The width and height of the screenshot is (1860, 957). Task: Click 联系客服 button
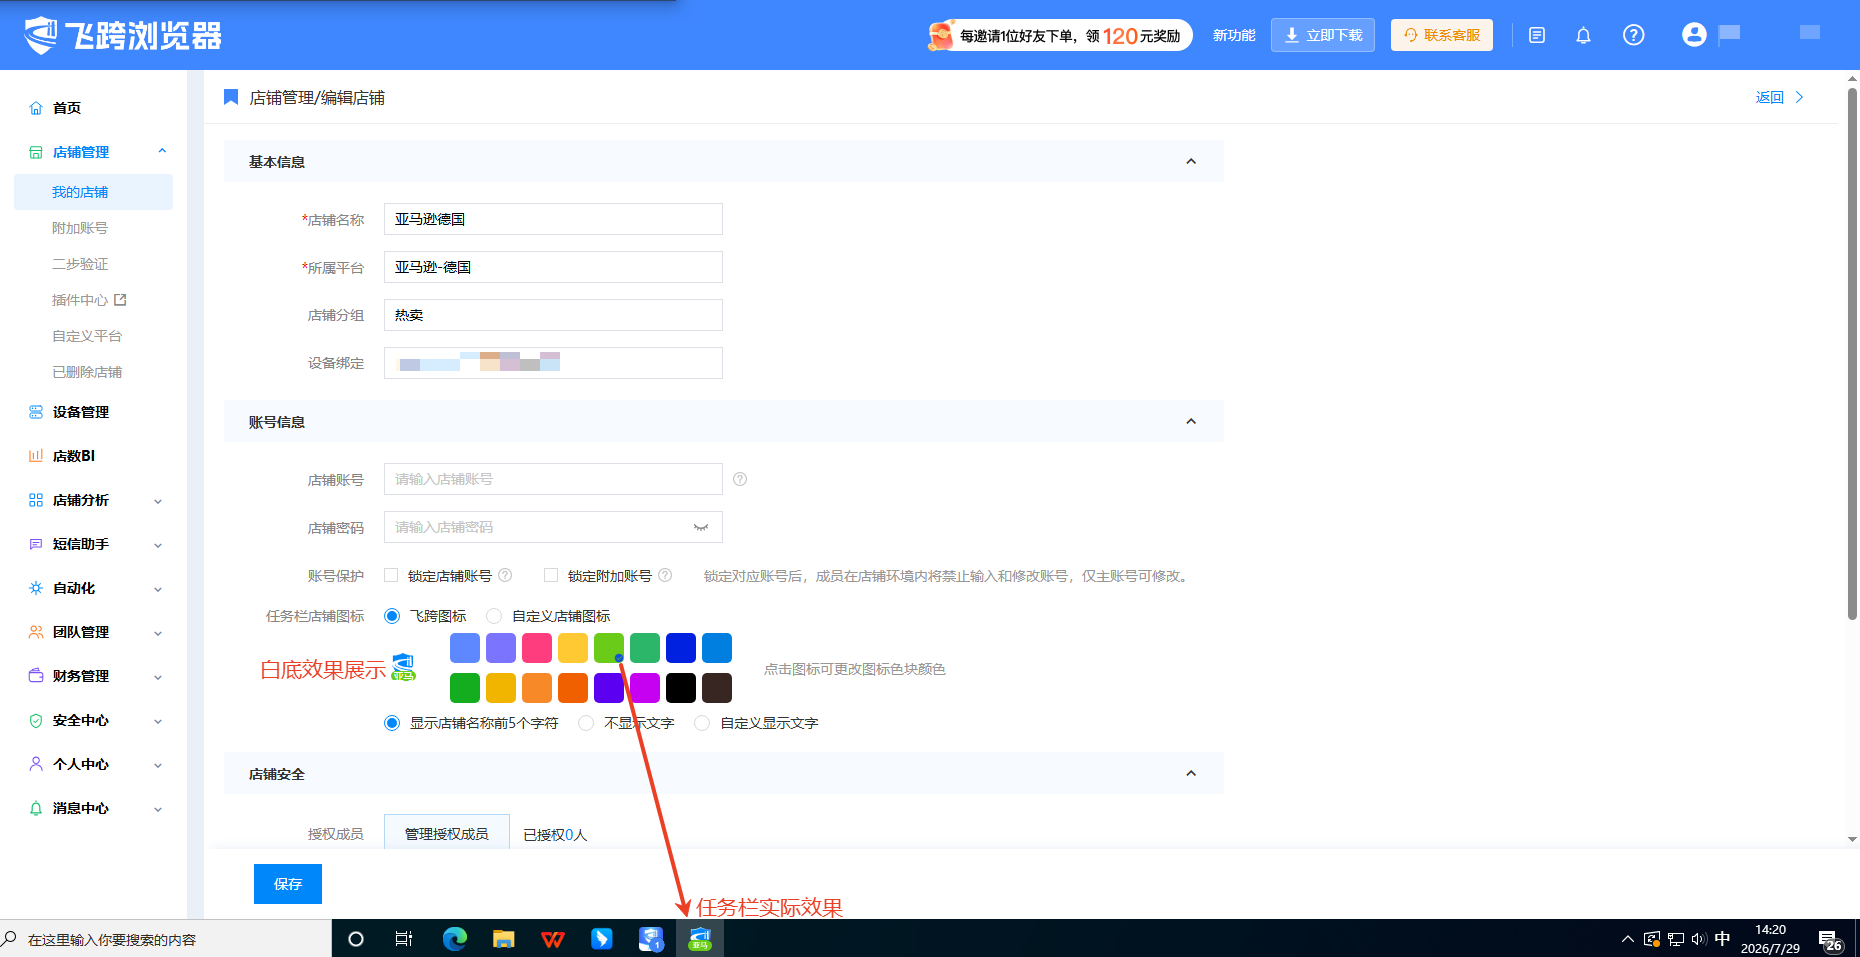(1442, 35)
